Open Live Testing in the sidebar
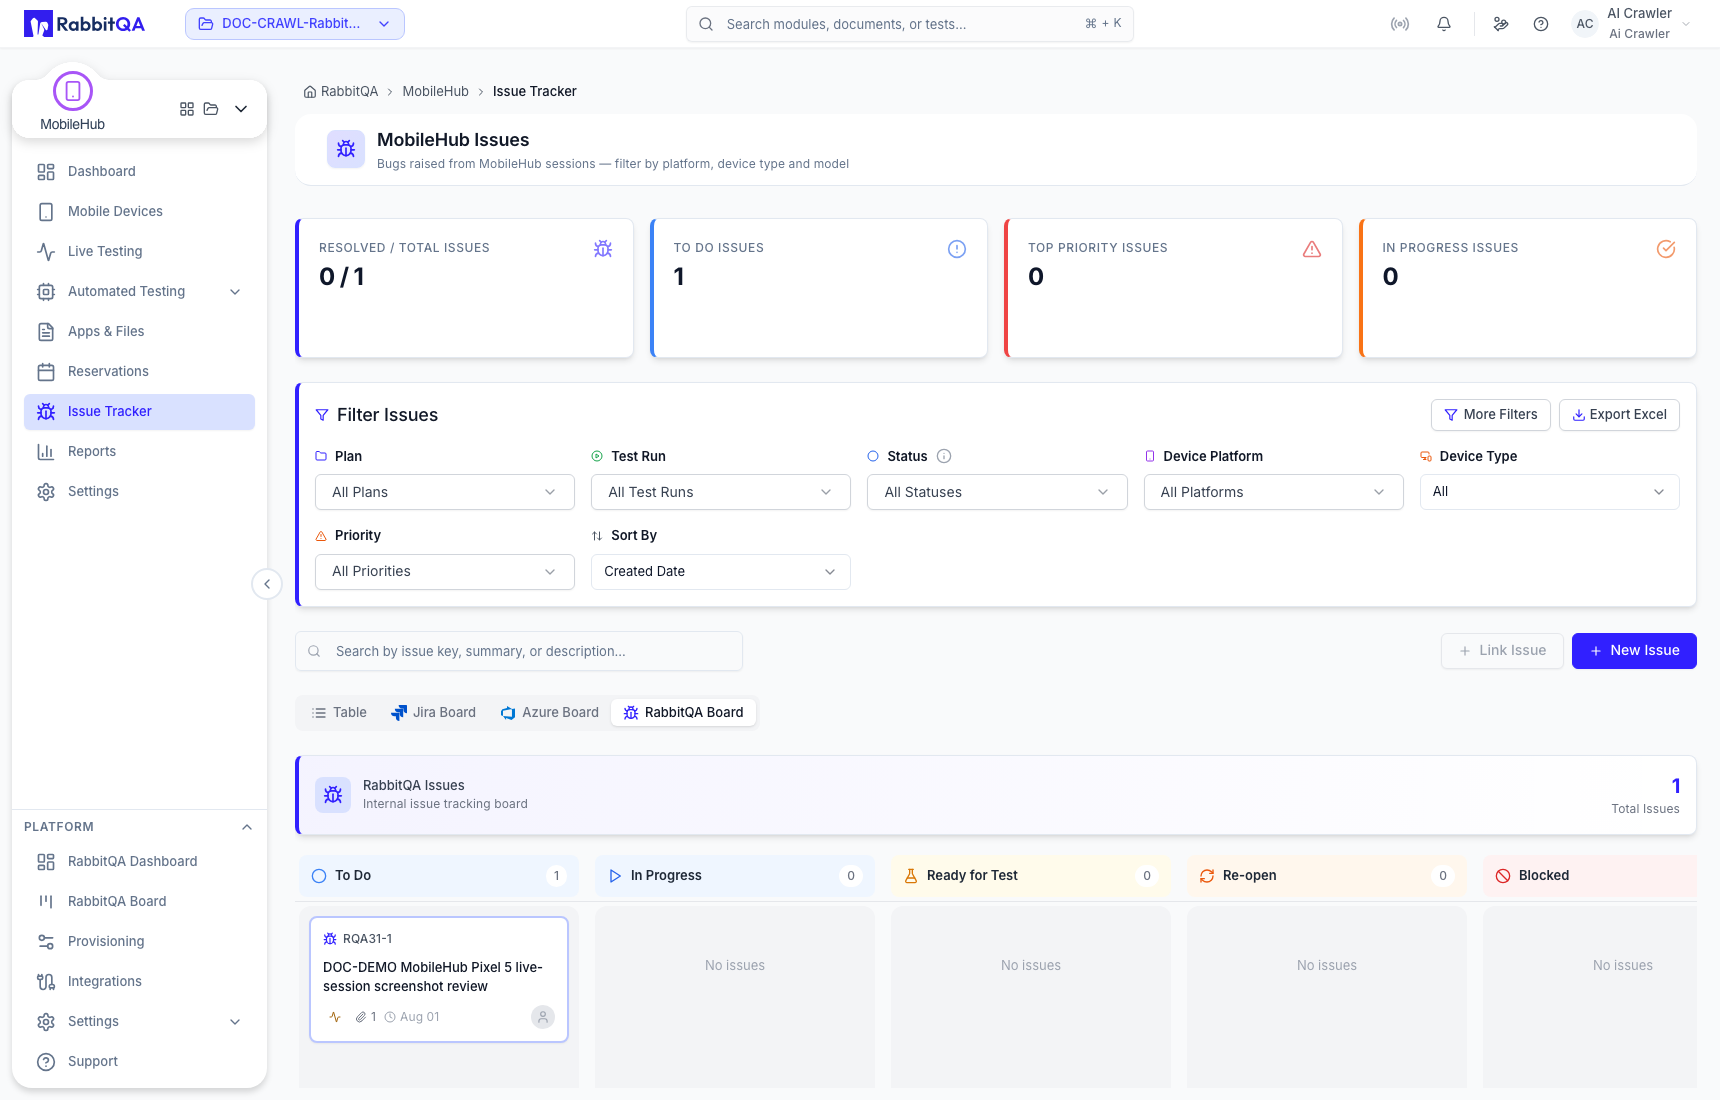 coord(139,252)
